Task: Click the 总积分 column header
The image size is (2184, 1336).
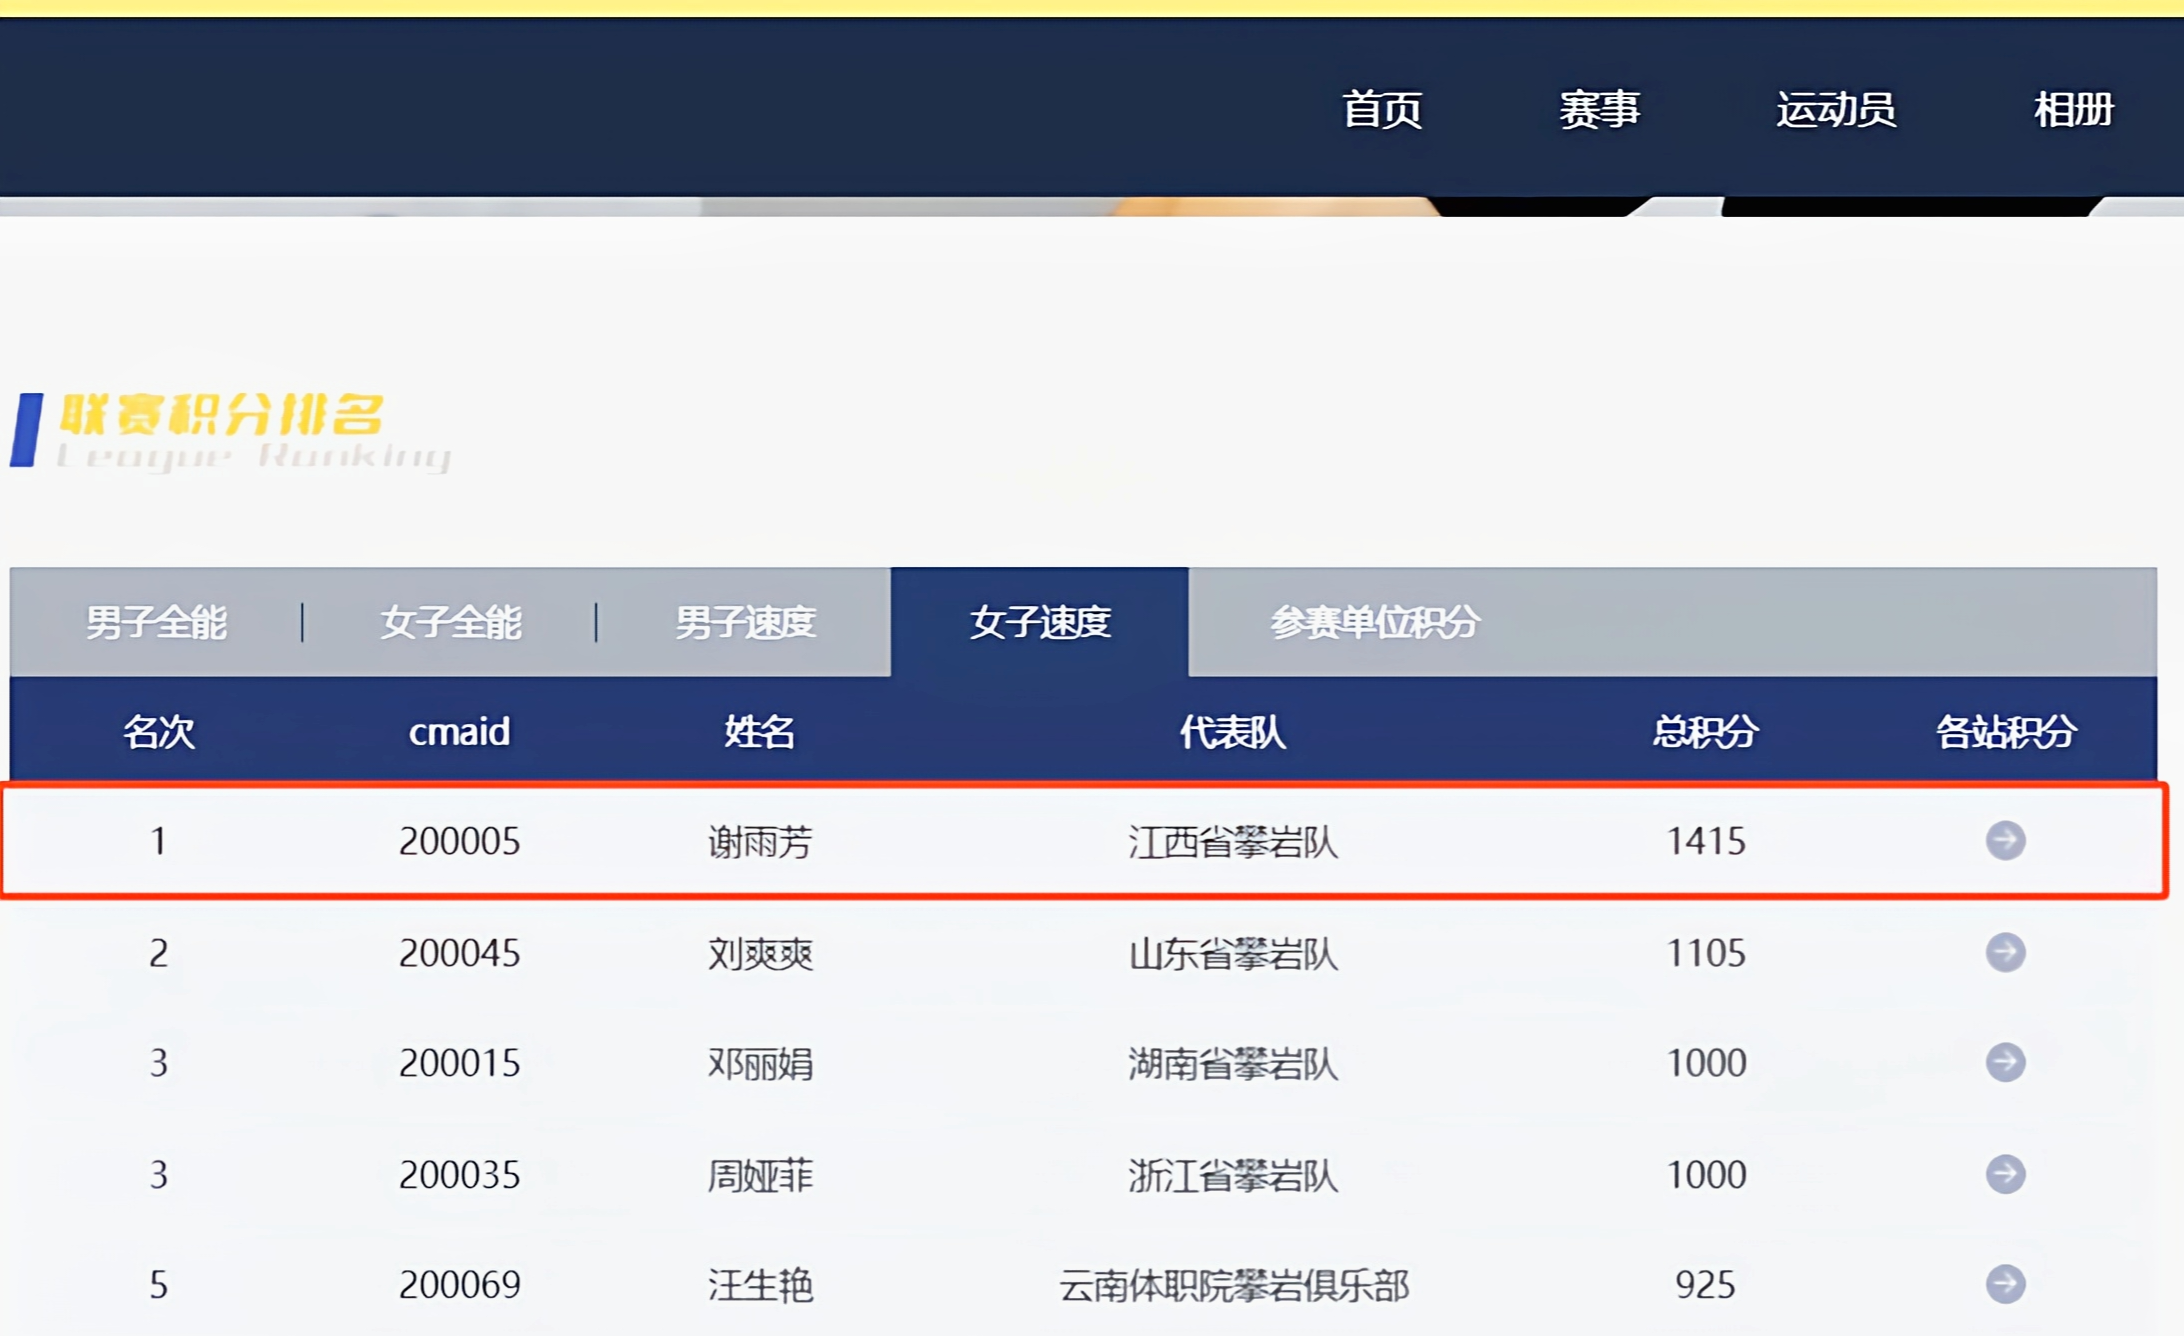Action: pyautogui.click(x=1705, y=732)
